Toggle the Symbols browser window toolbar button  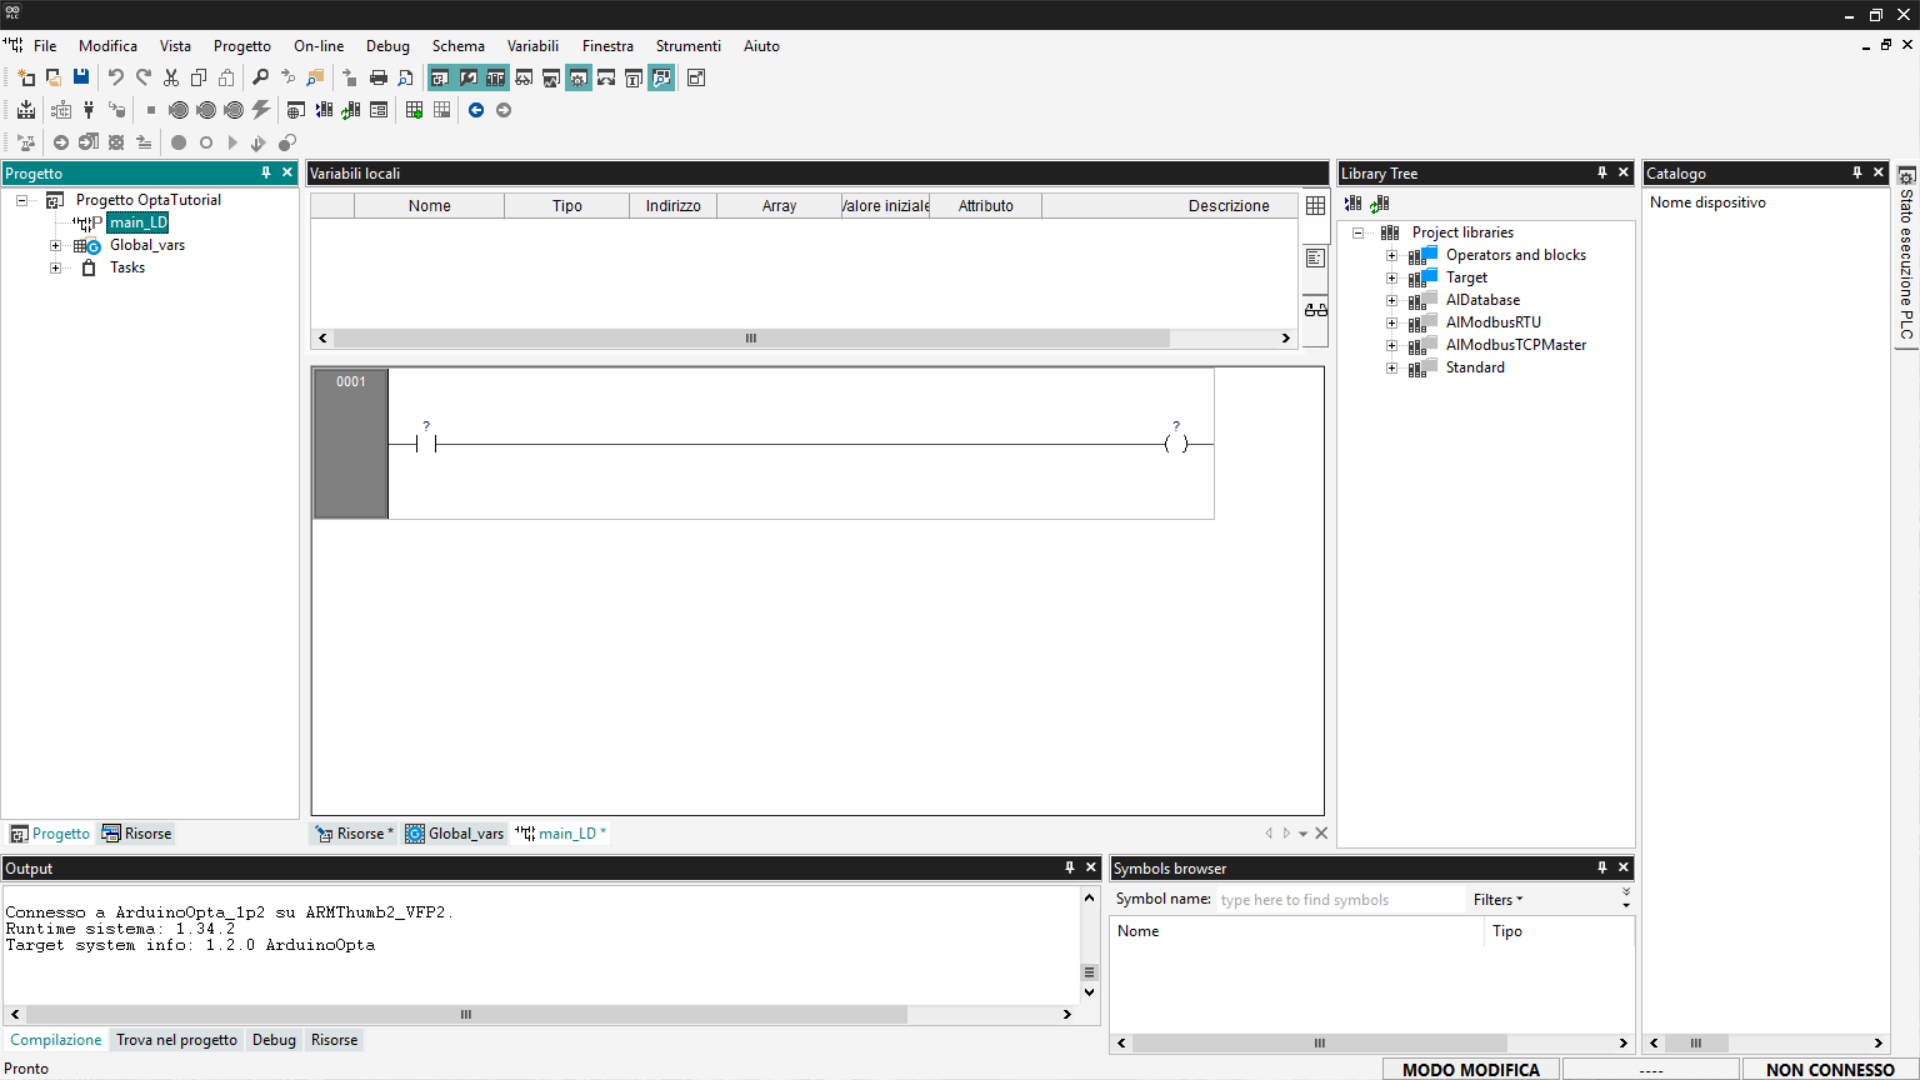(x=661, y=77)
